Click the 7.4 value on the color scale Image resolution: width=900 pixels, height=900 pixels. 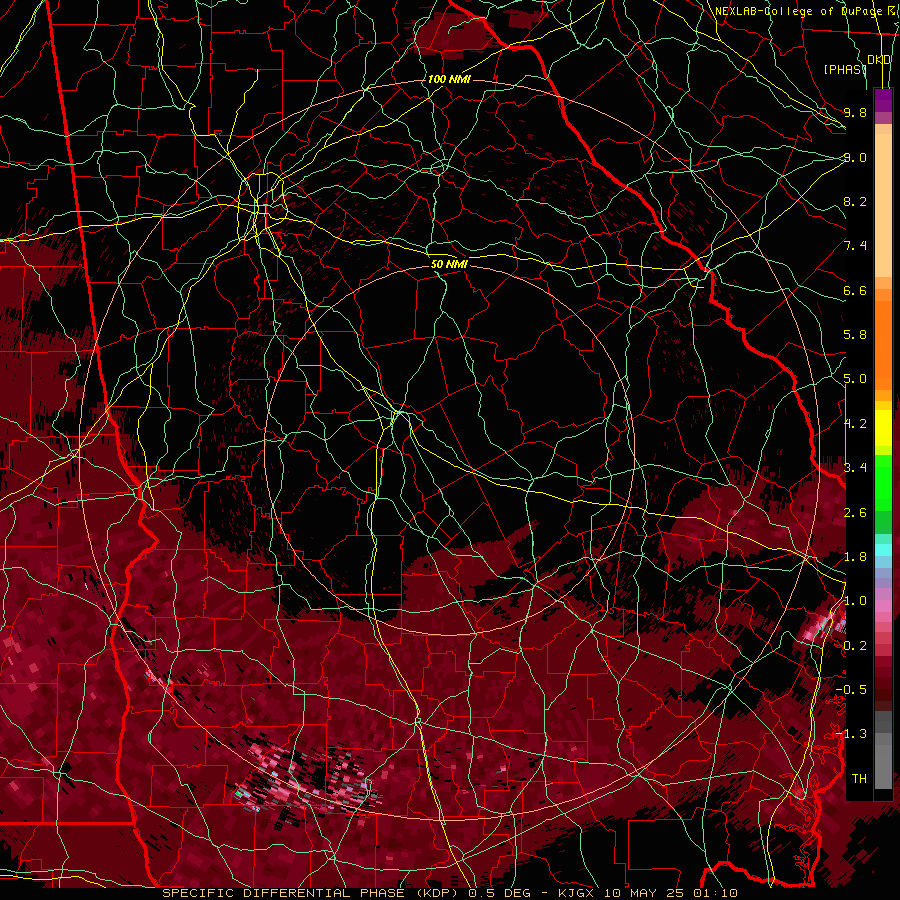click(855, 246)
